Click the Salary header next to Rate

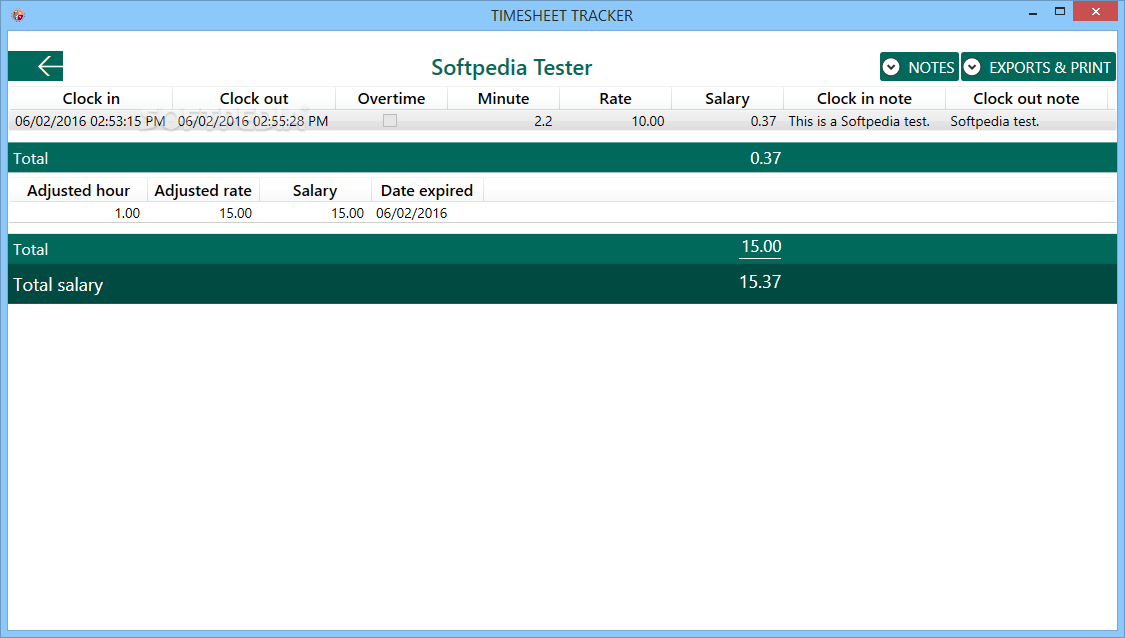coord(728,98)
